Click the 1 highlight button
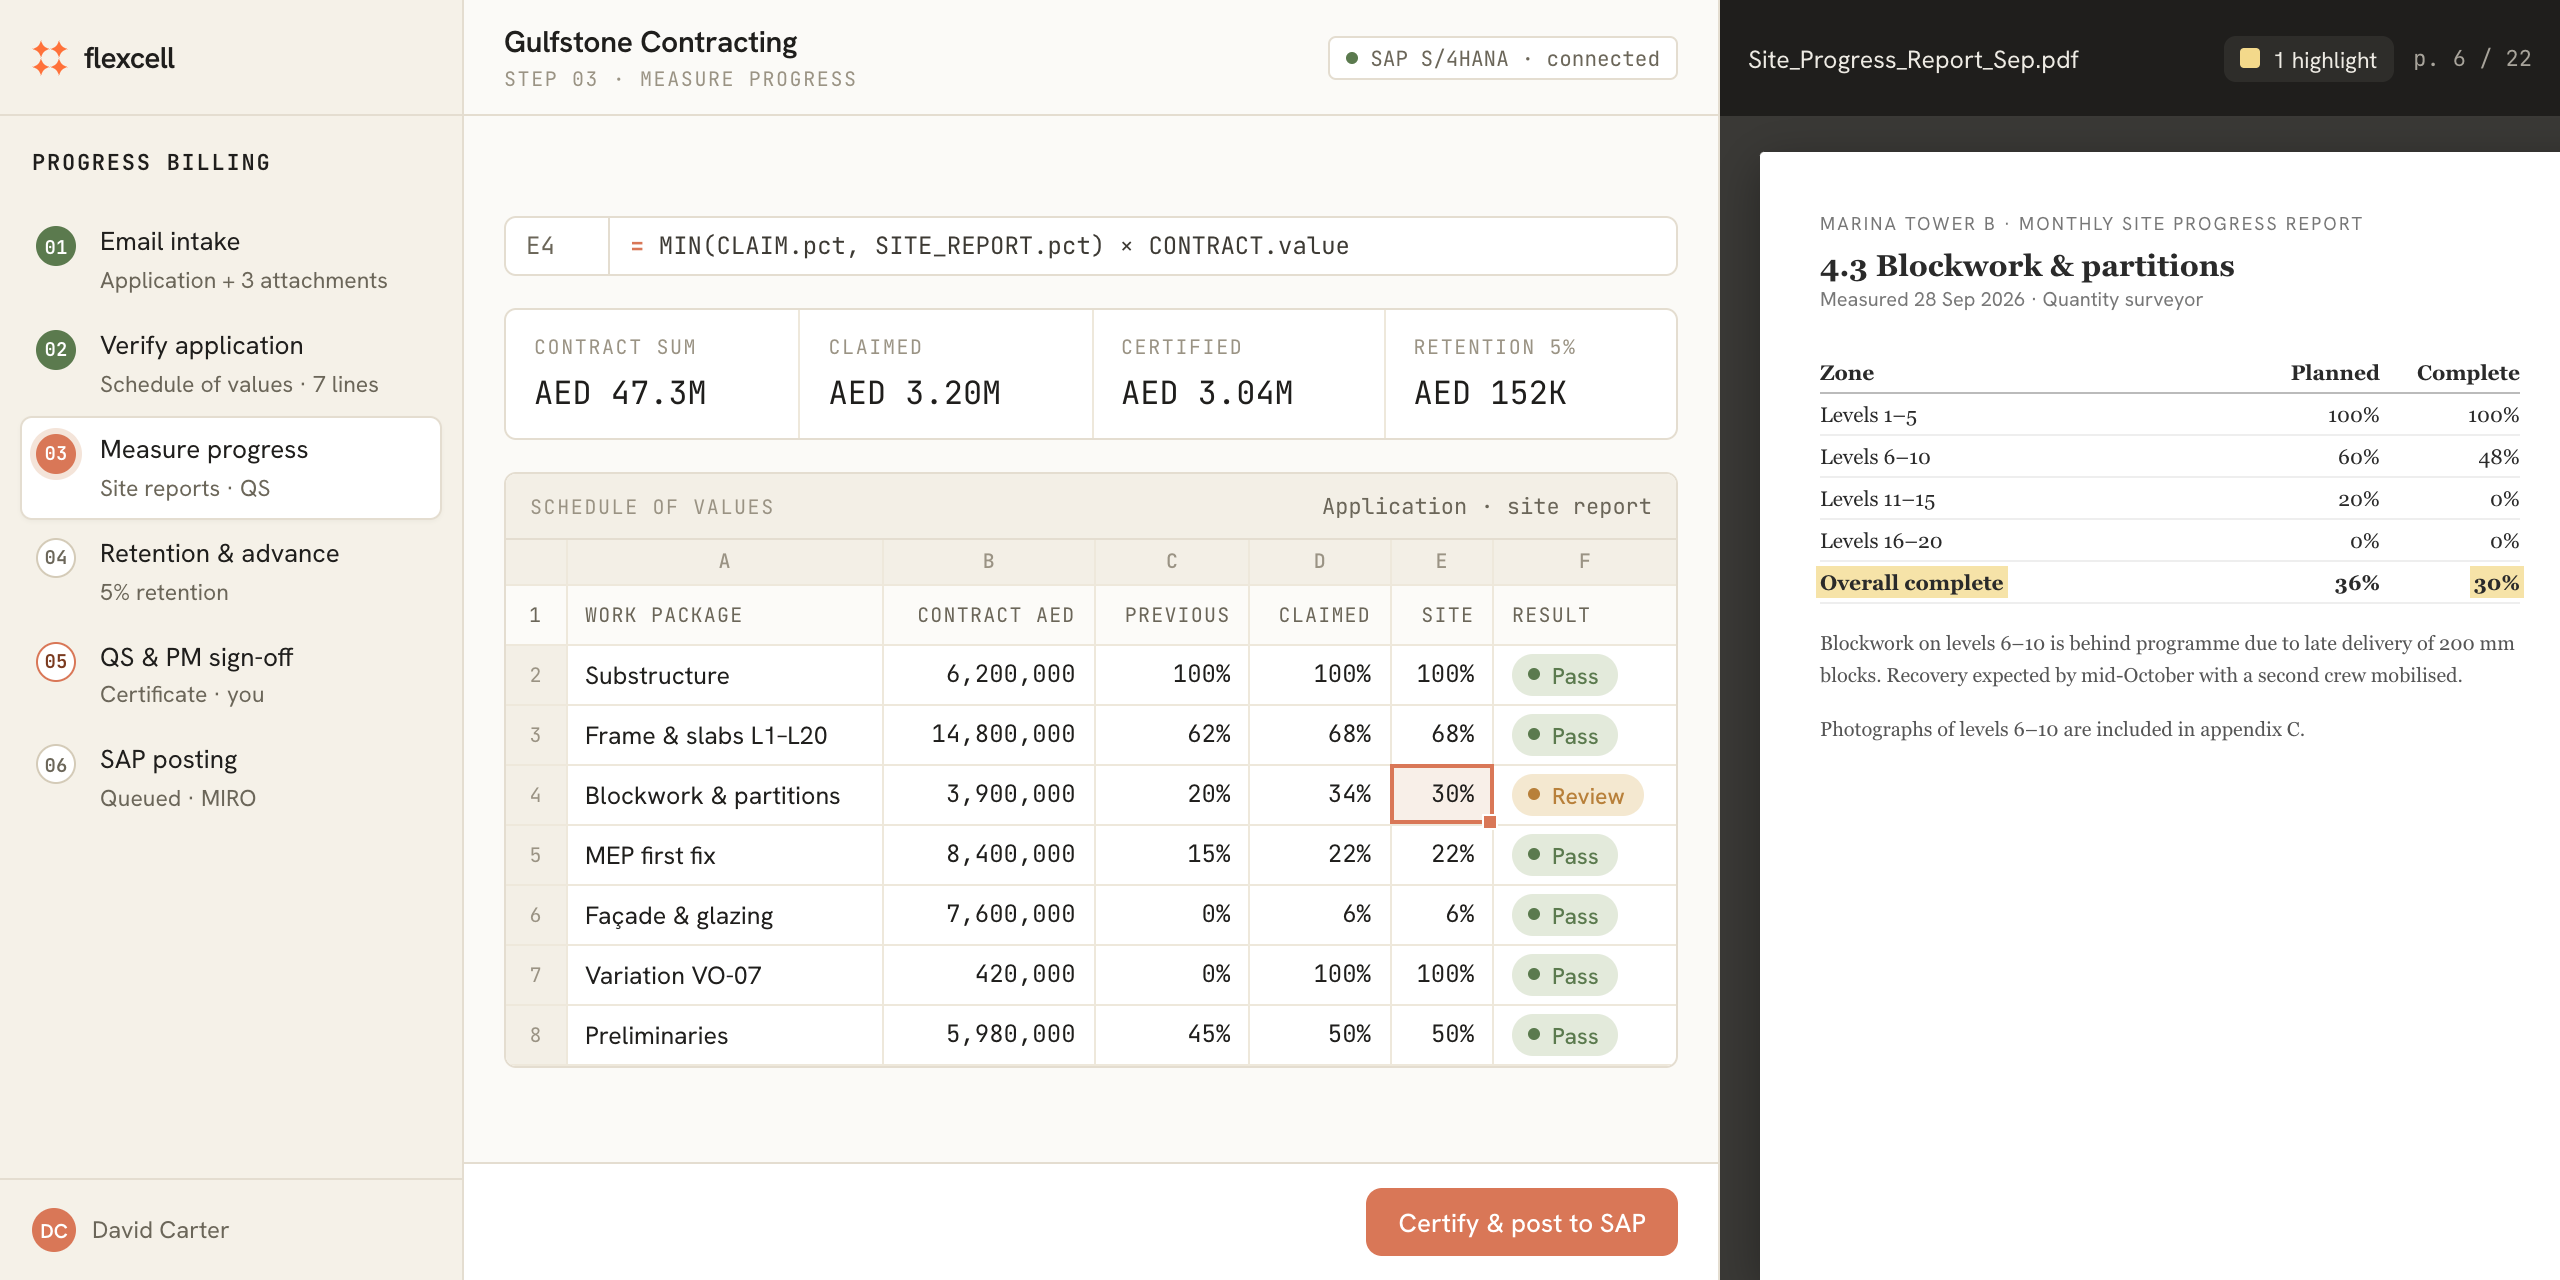This screenshot has width=2560, height=1280. click(2308, 59)
